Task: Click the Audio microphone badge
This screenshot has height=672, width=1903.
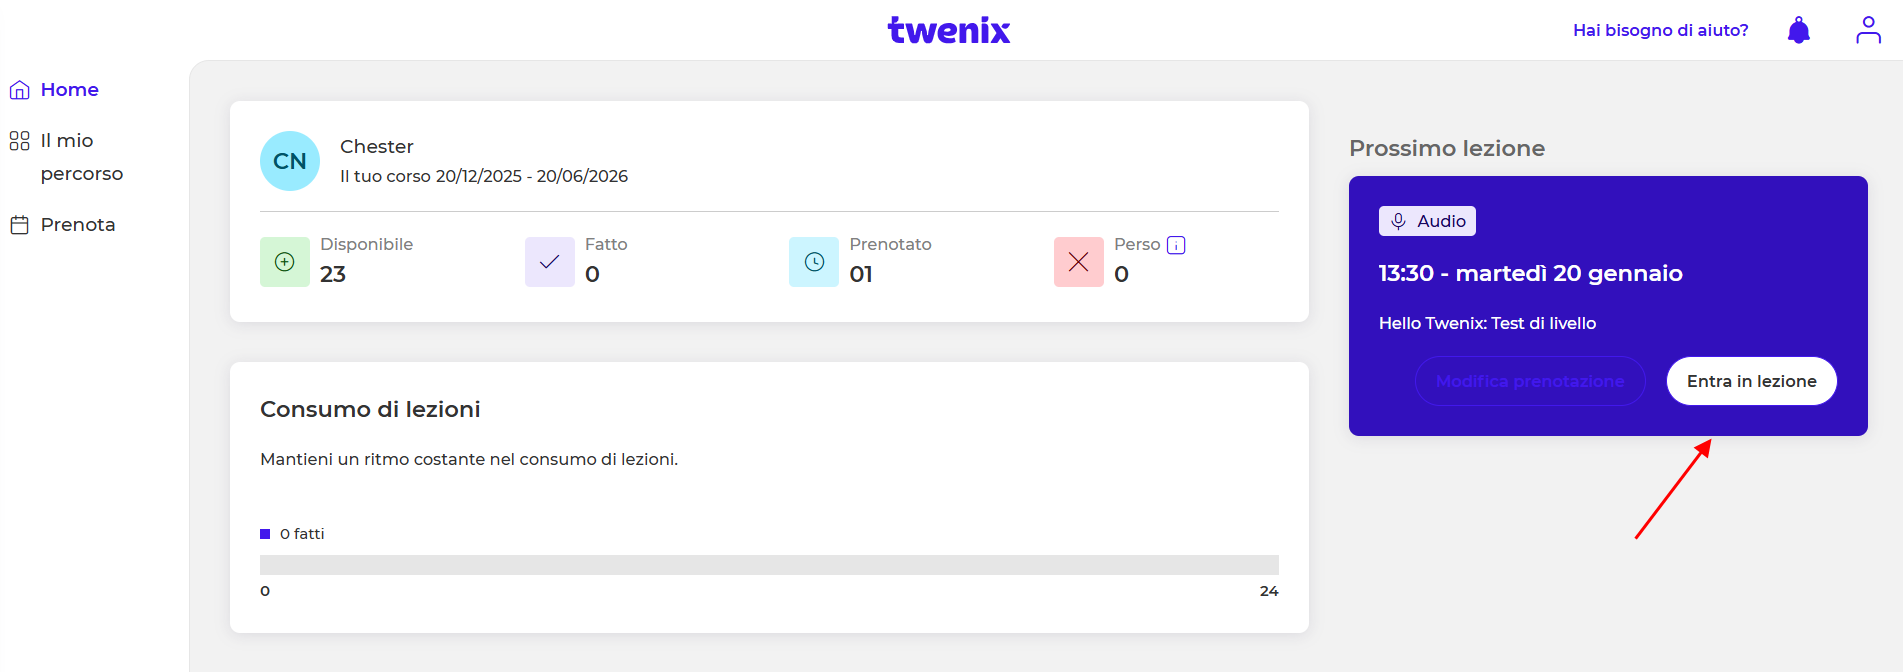Action: point(1427,221)
